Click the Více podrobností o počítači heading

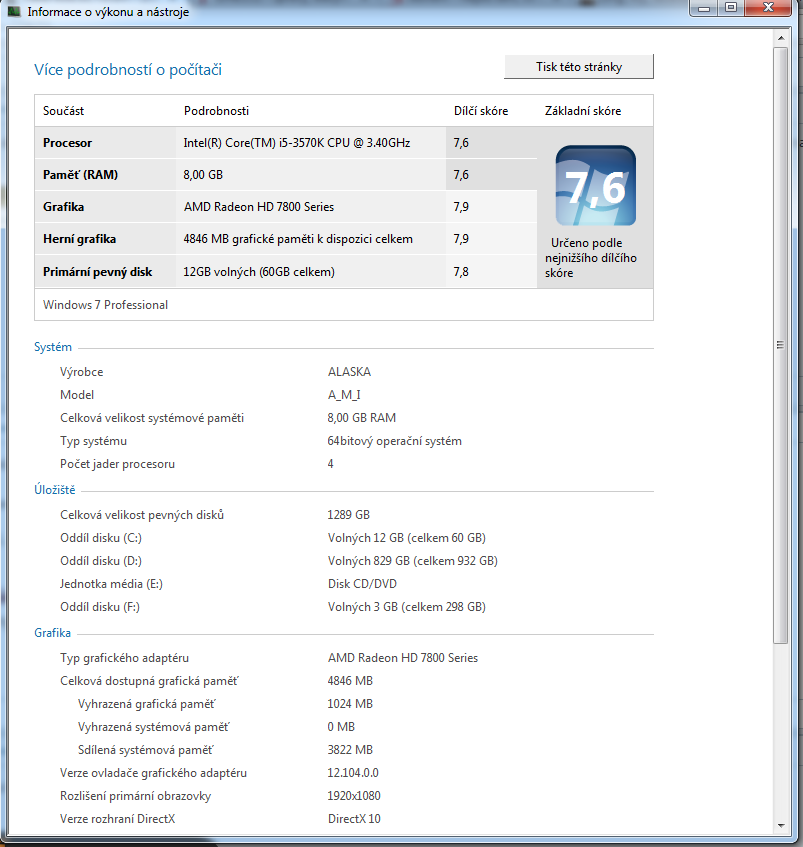pyautogui.click(x=128, y=69)
